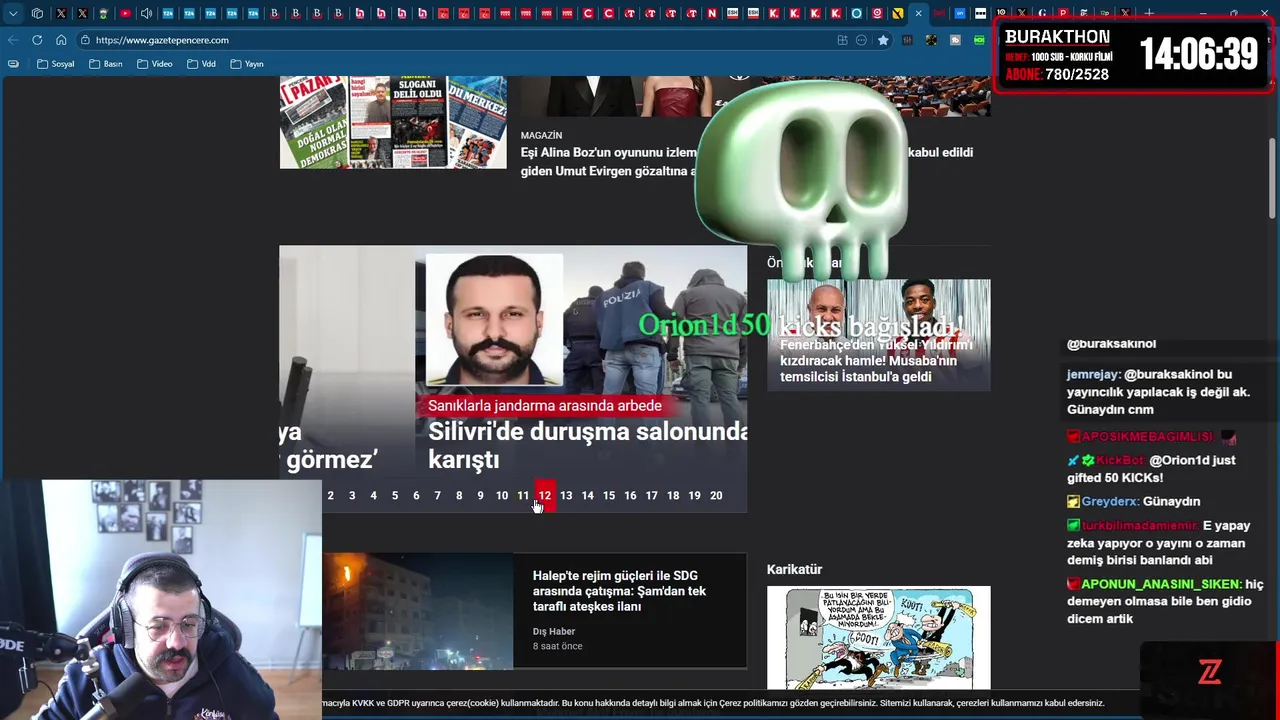Open the three-dot circle icon in address bar
The height and width of the screenshot is (720, 1280).
pos(862,40)
